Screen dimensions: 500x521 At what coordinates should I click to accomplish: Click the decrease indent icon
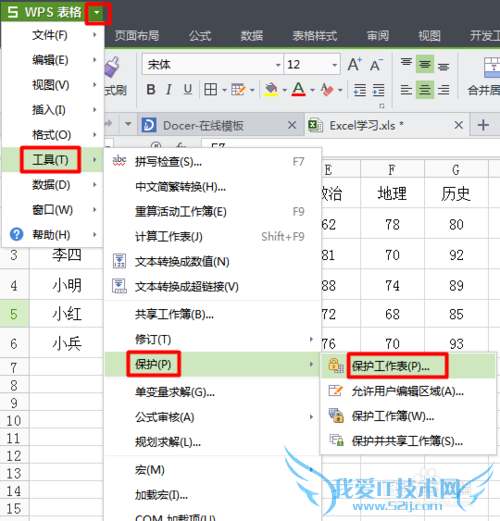[360, 90]
